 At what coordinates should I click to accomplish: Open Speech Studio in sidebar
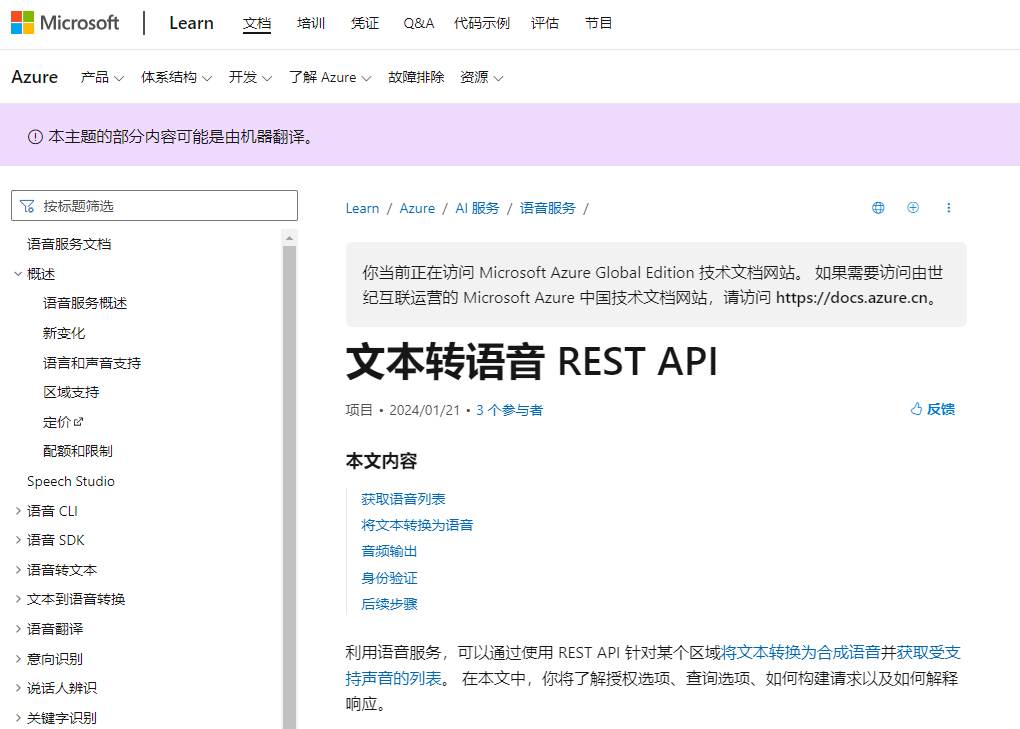71,481
